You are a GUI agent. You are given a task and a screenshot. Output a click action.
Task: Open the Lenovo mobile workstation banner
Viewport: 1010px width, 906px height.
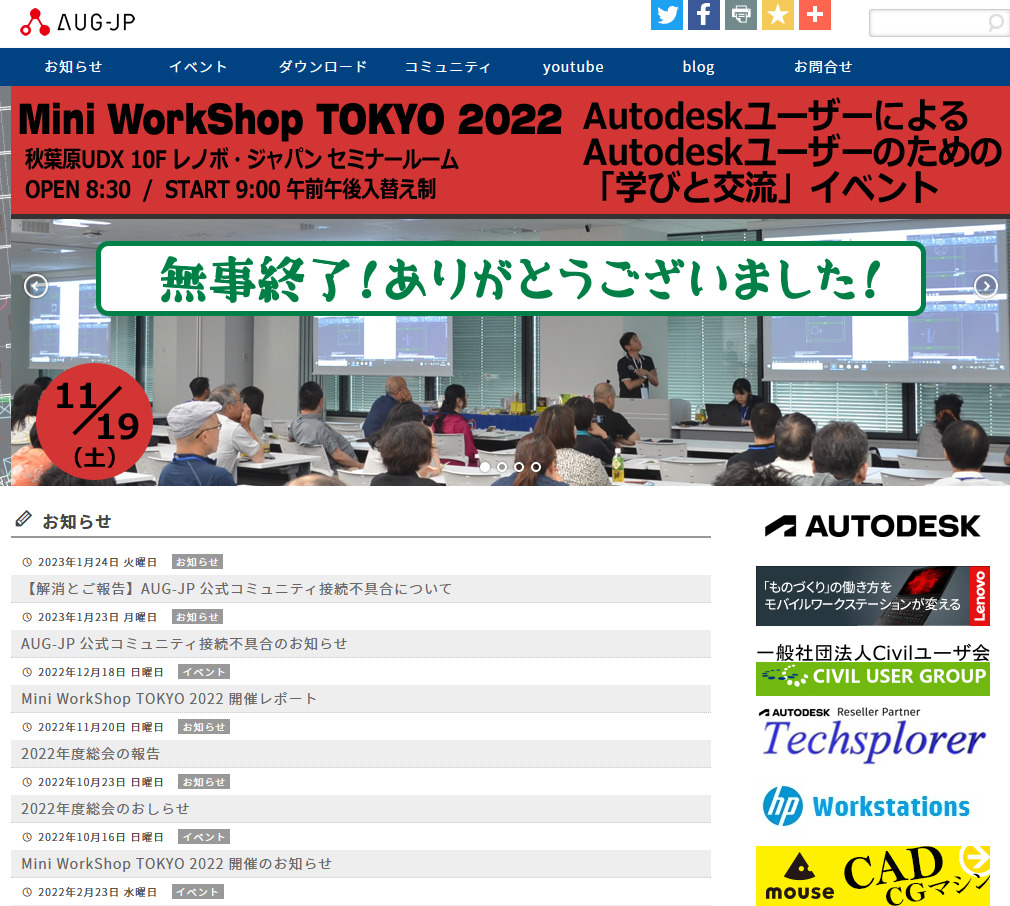[873, 596]
